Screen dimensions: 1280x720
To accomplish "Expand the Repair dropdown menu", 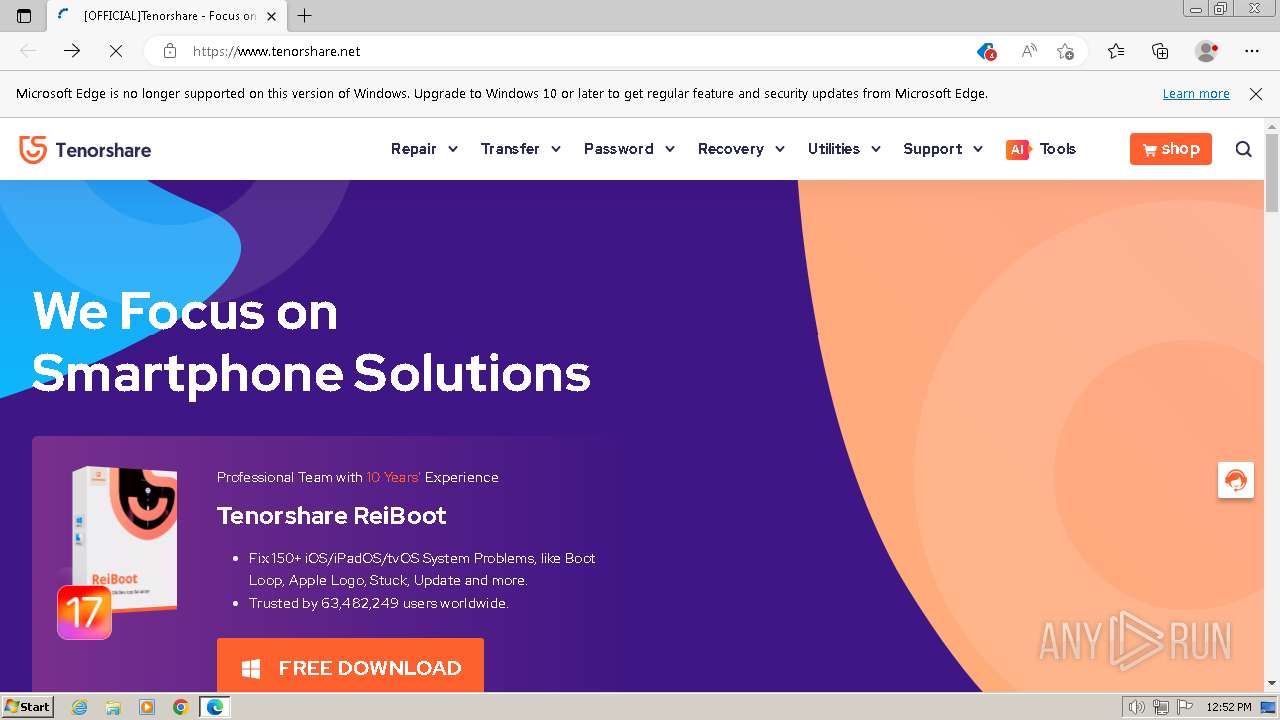I will point(424,149).
